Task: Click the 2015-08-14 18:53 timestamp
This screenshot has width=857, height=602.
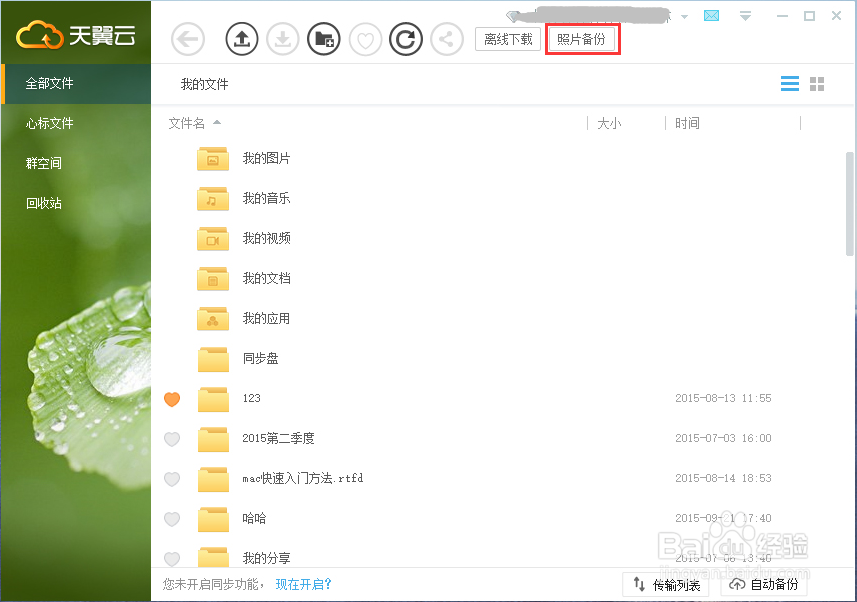Action: [723, 478]
